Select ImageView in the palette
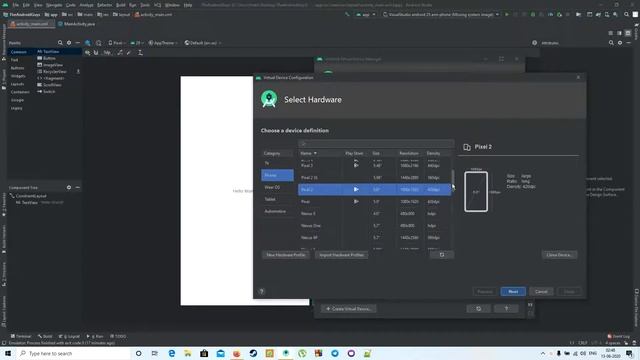 (x=50, y=65)
